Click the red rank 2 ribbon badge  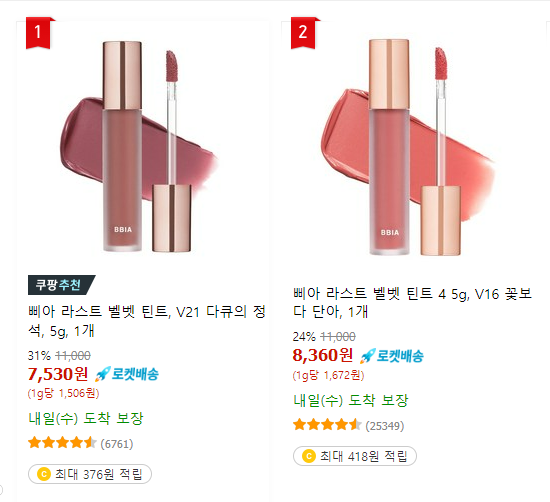(304, 33)
